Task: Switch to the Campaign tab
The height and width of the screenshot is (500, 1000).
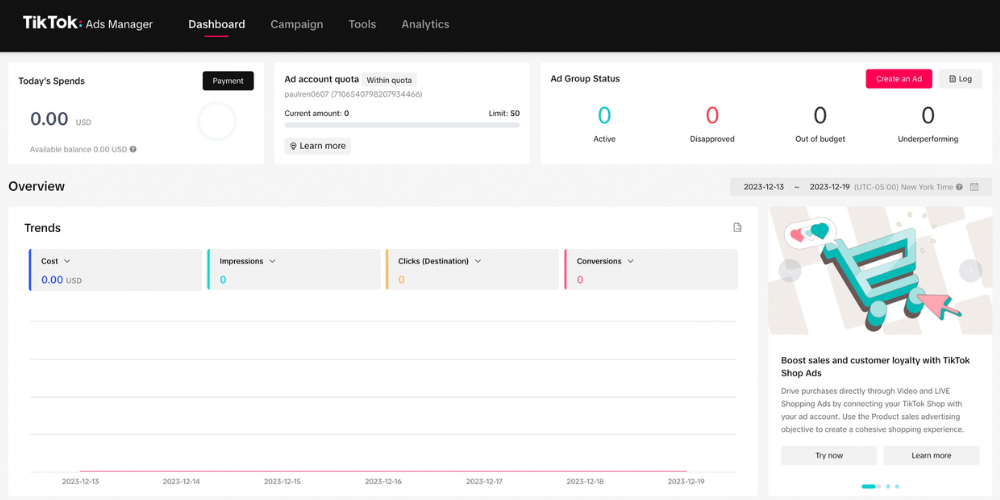Action: pos(297,24)
